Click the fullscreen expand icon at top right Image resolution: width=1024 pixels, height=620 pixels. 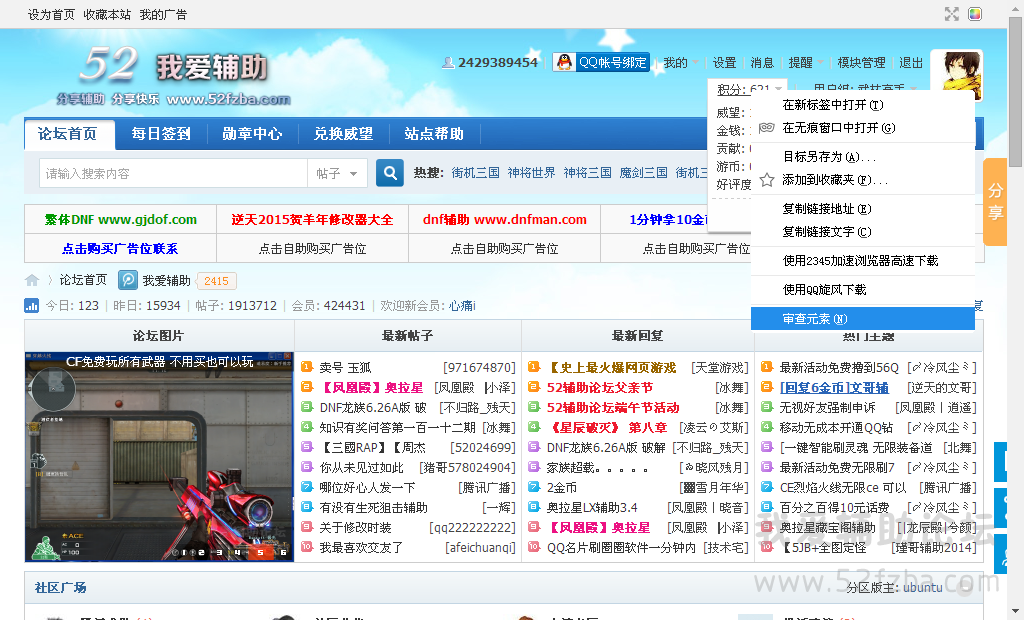(951, 14)
